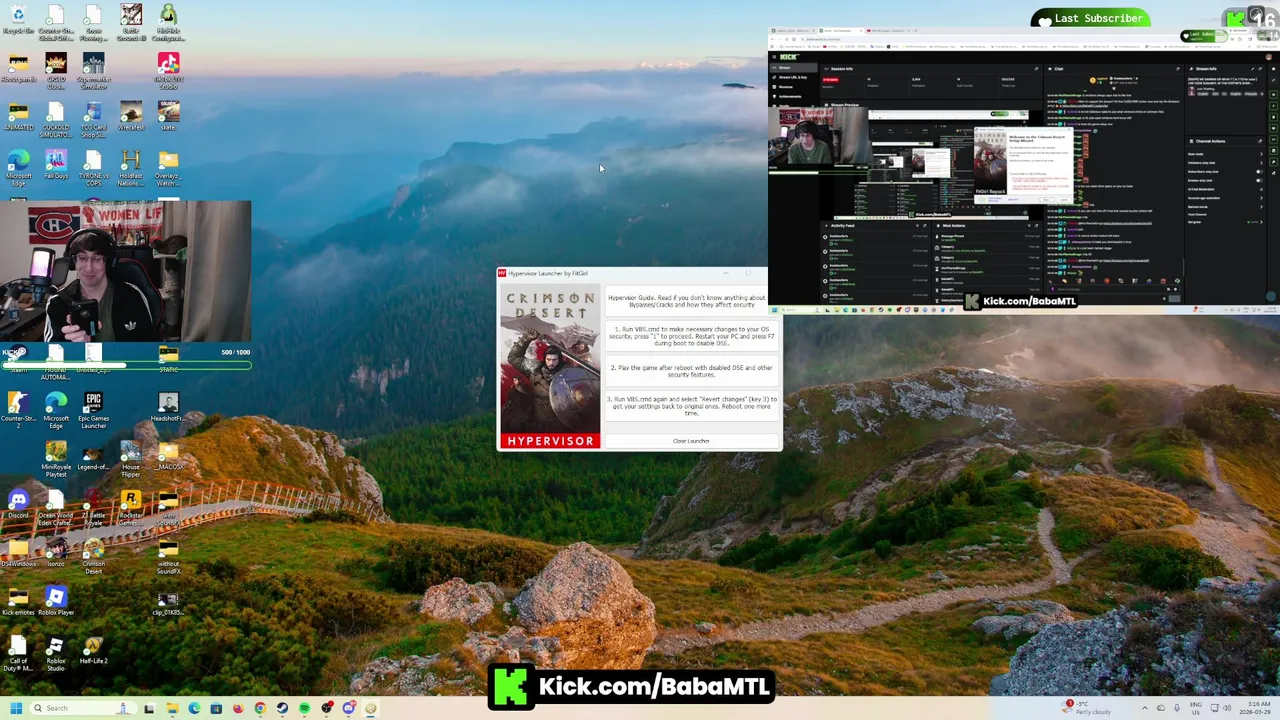The image size is (1280, 720).
Task: Launch Crimson Desert desktop icon
Action: tap(93, 555)
